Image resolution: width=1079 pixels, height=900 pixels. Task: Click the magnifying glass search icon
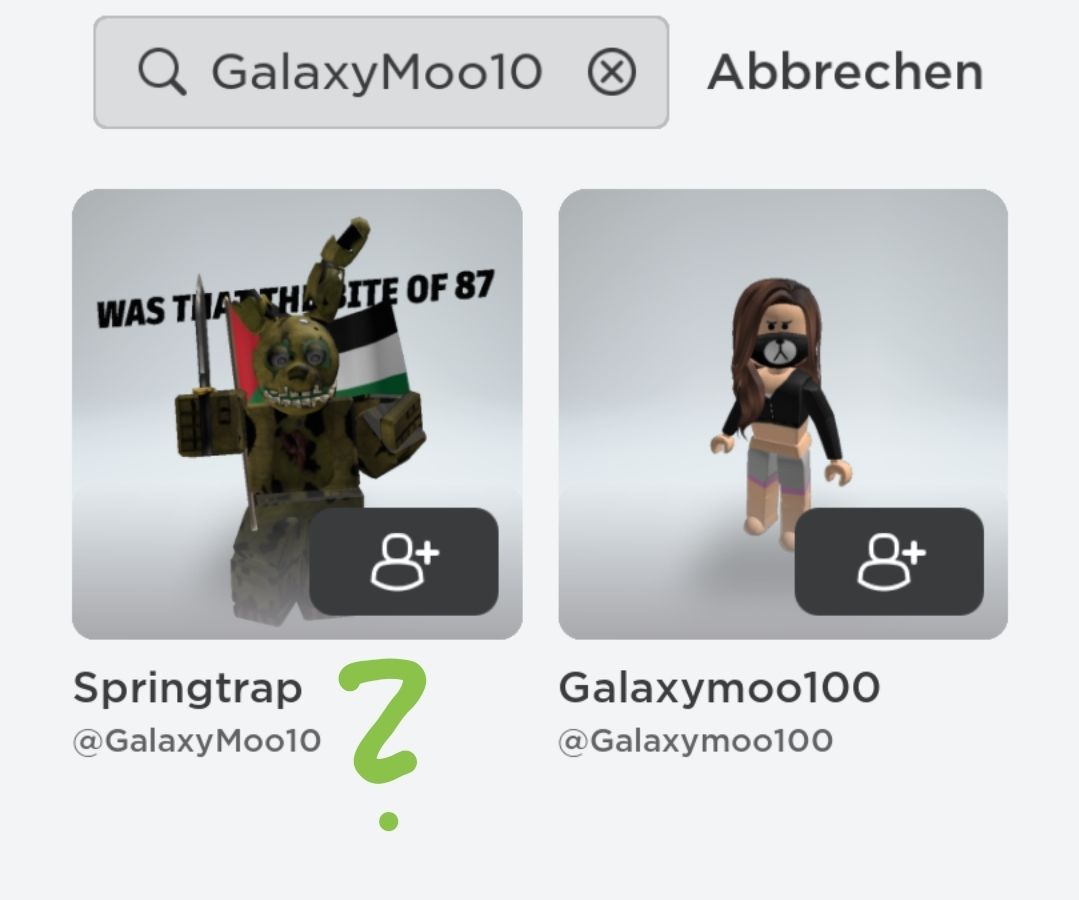162,72
